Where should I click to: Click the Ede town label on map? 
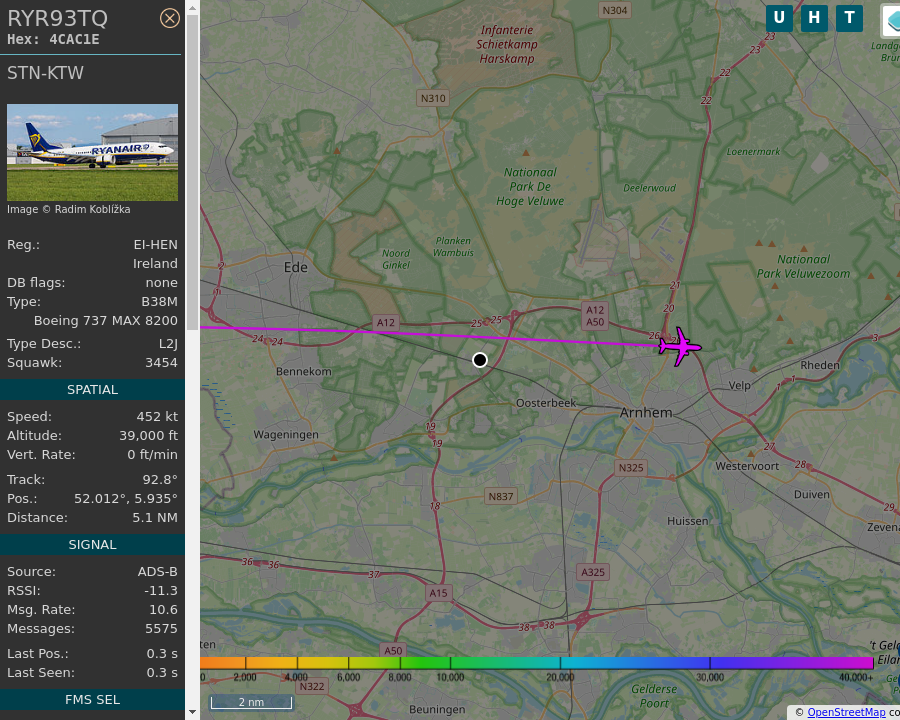pyautogui.click(x=296, y=267)
